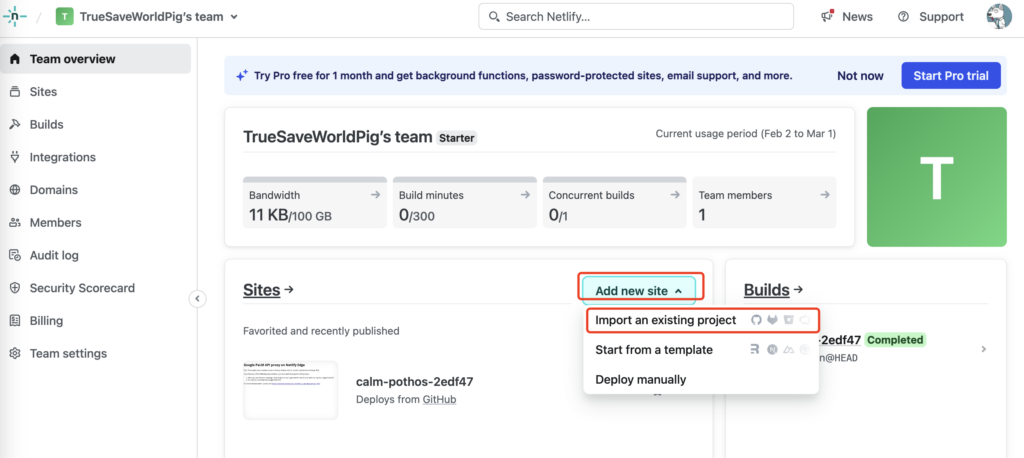Choose Start from a template
The image size is (1024, 458).
click(x=654, y=350)
